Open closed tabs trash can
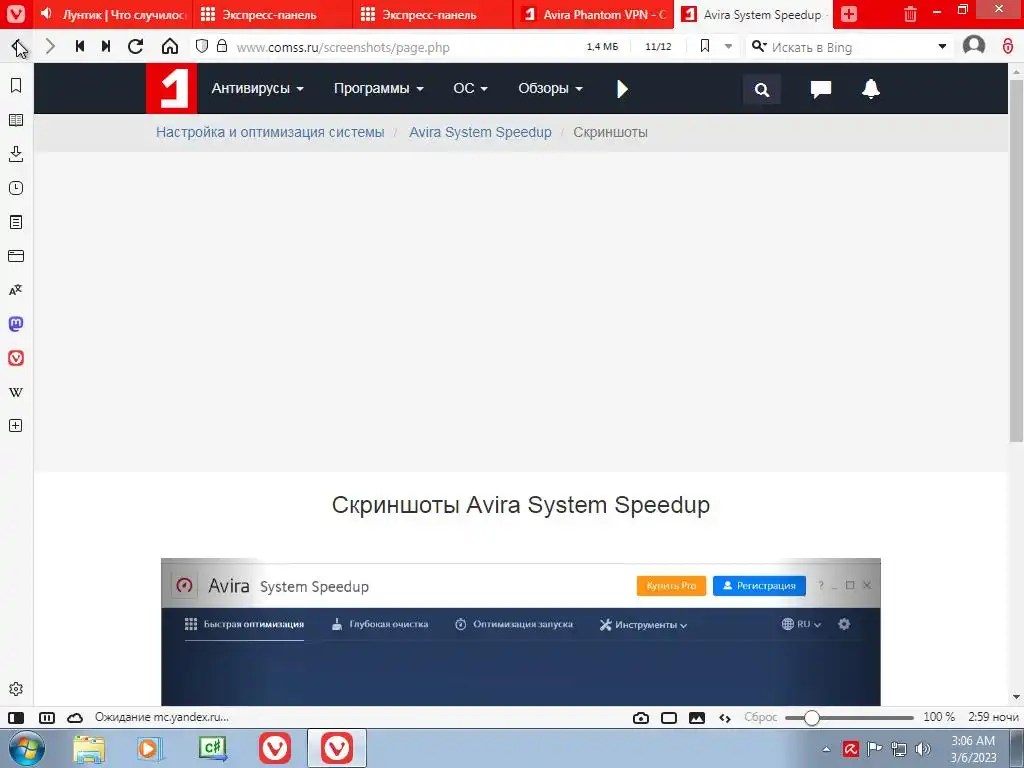 click(x=910, y=14)
